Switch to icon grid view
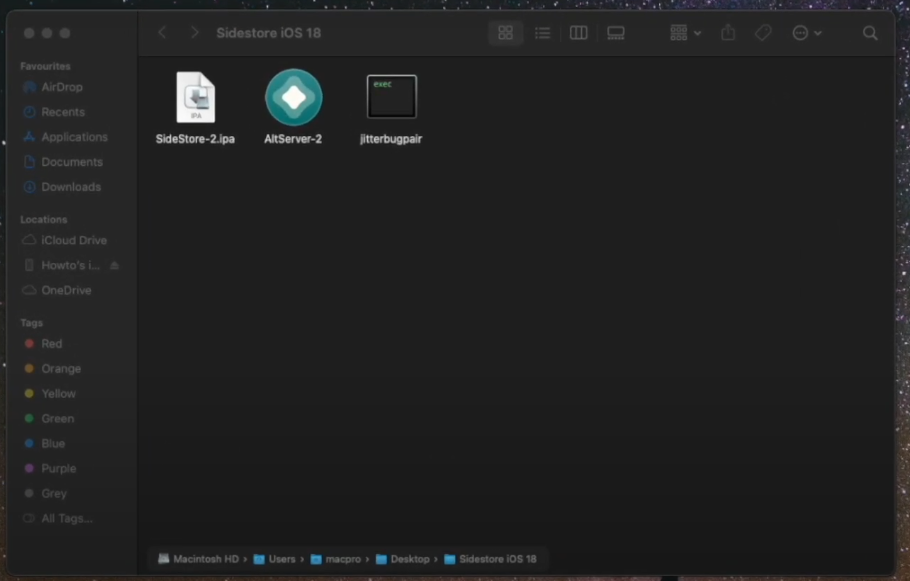 point(505,33)
